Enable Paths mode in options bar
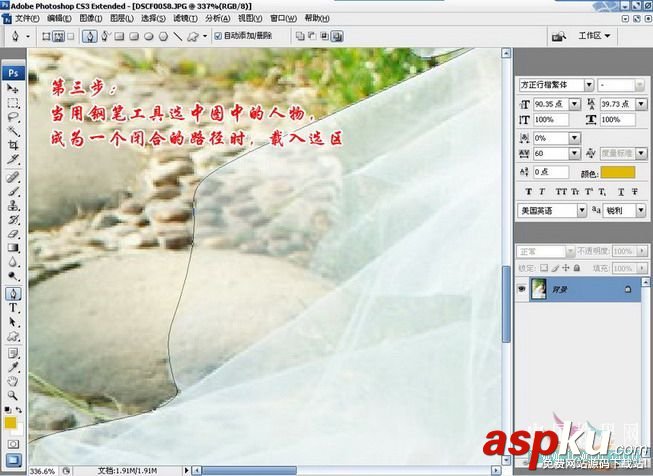Screen dimensions: 653x476 point(58,36)
